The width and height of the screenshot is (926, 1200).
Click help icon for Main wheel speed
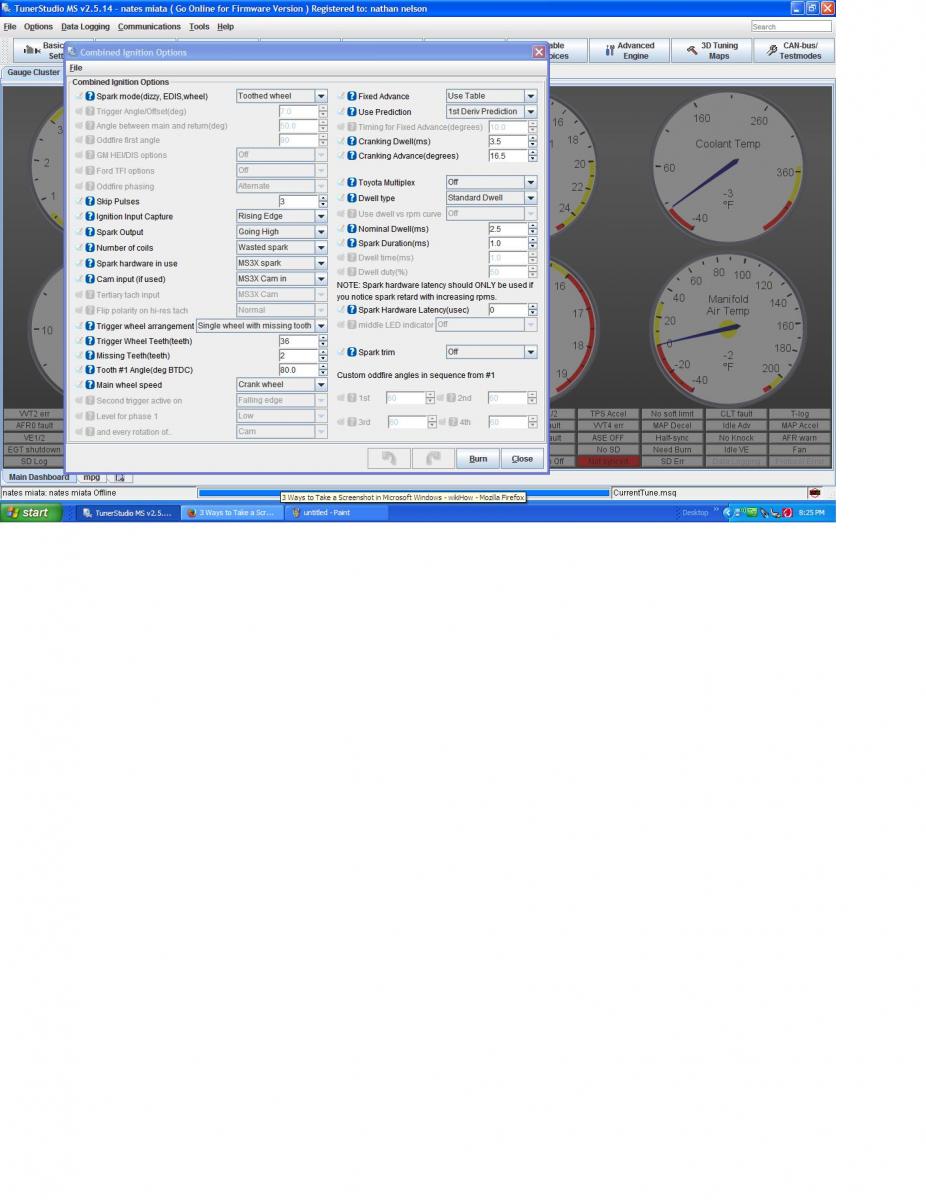[90, 384]
